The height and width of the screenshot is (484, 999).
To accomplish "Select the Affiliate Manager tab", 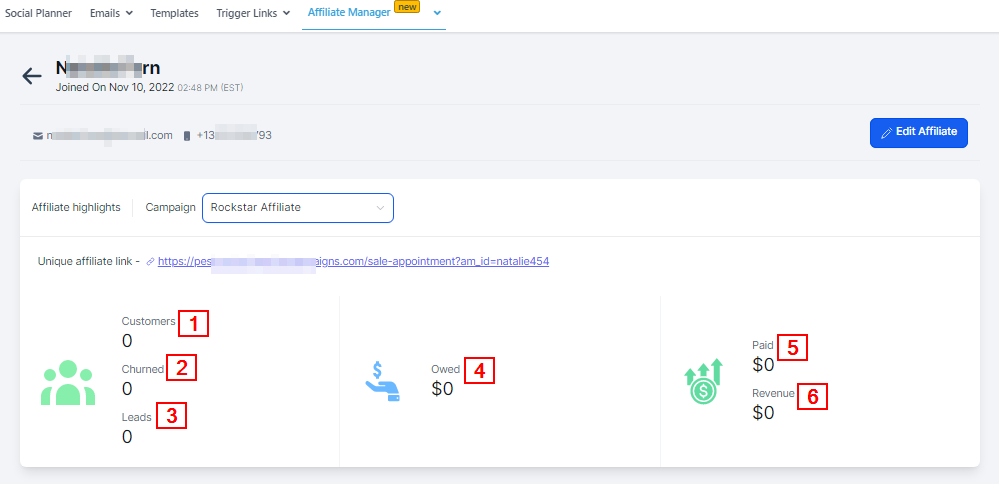I will pos(350,13).
